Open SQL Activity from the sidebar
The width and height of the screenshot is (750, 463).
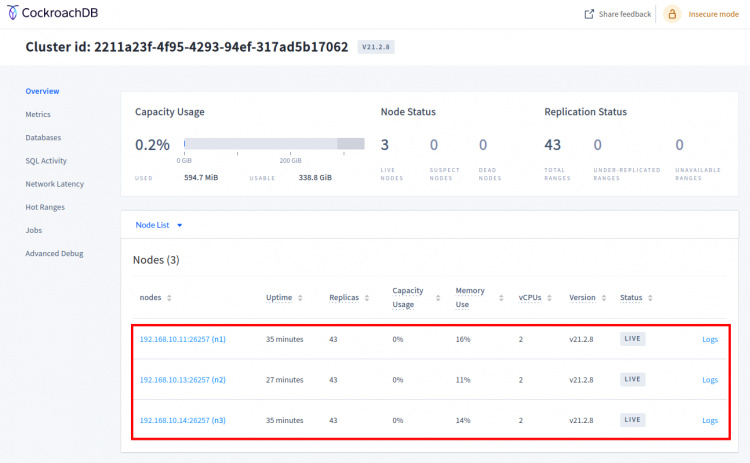46,160
